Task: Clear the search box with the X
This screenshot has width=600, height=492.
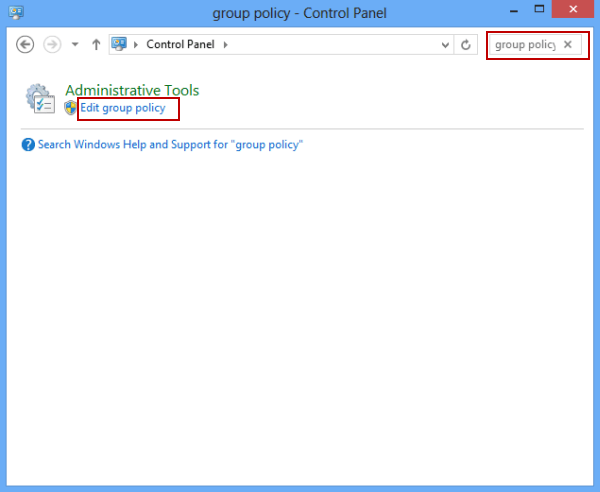Action: point(568,44)
